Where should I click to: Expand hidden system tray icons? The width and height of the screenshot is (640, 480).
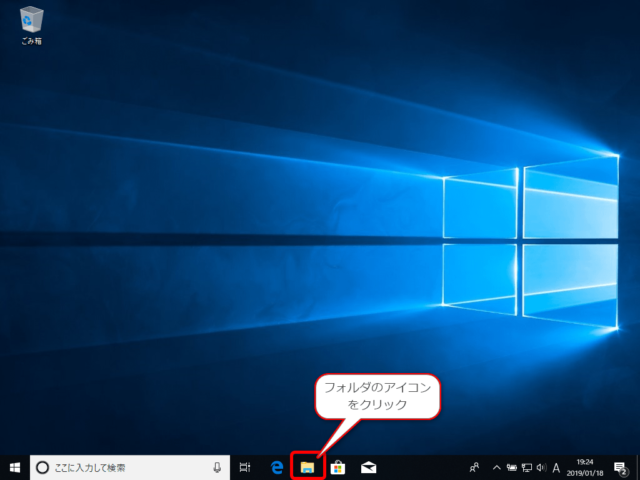(x=496, y=468)
